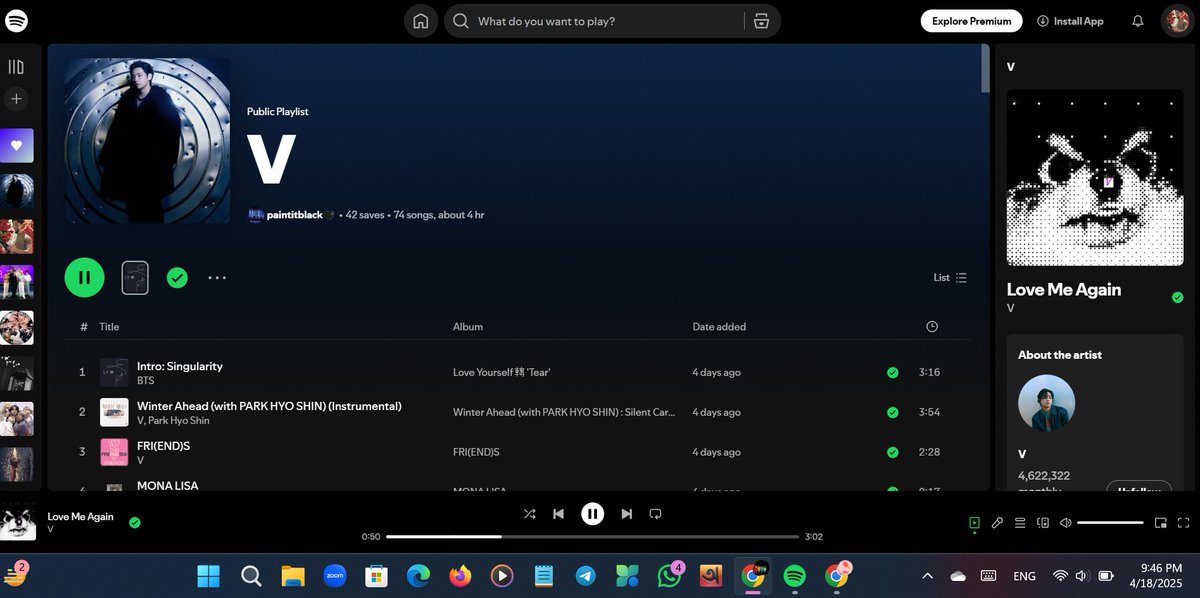Open the Miniplayer
The image size is (1200, 598).
[x=1161, y=522]
